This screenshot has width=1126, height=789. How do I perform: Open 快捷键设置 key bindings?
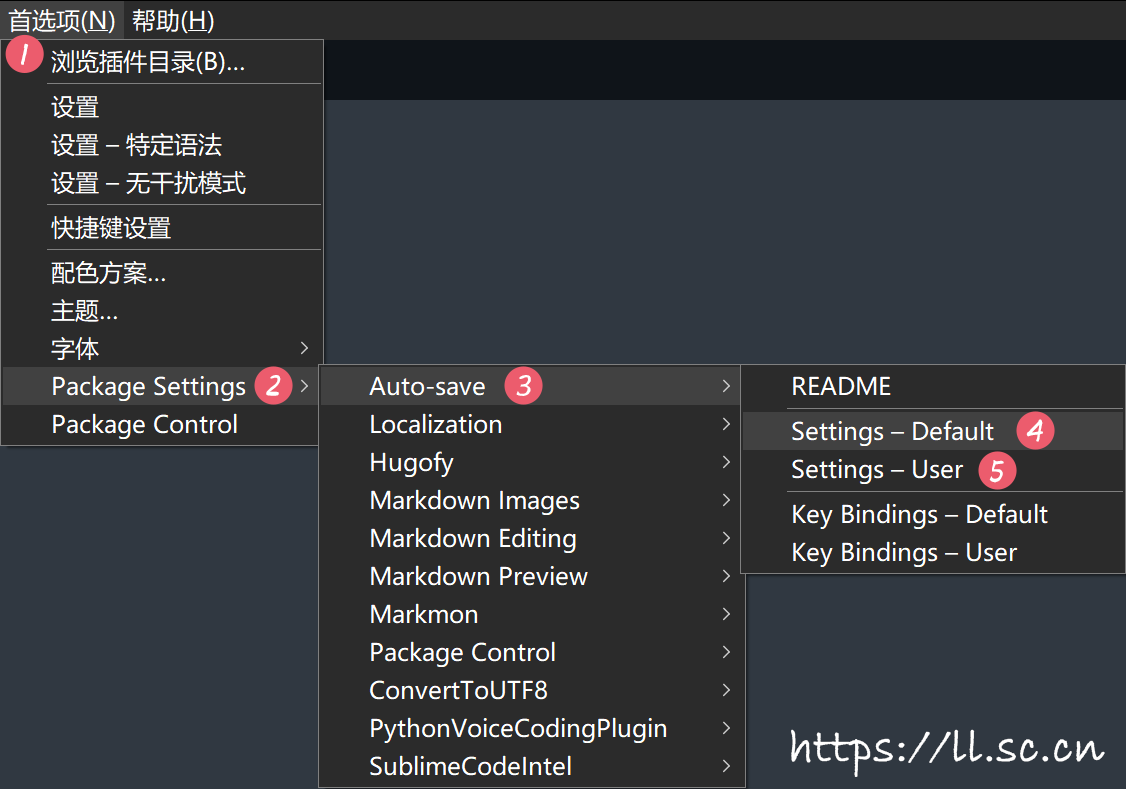click(x=111, y=227)
